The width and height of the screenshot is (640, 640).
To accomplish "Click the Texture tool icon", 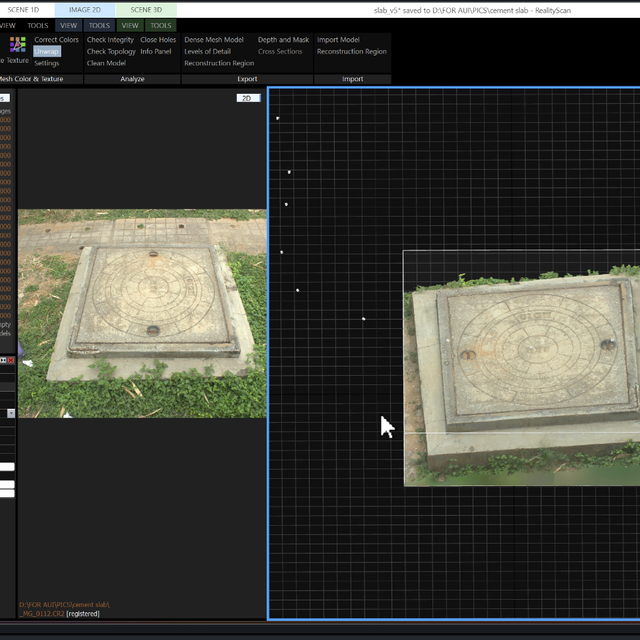I will [18, 44].
